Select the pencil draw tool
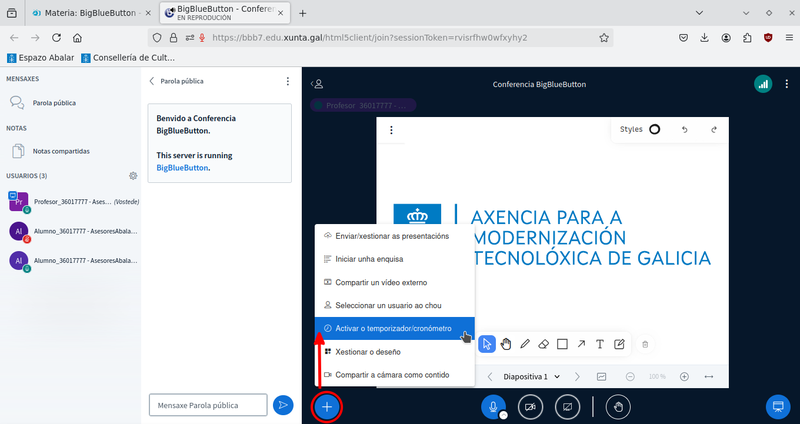The width and height of the screenshot is (800, 424). [x=525, y=344]
